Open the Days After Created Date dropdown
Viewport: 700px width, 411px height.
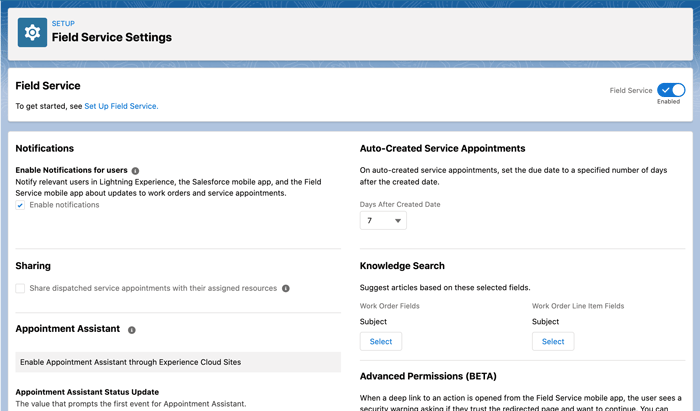[x=383, y=220]
